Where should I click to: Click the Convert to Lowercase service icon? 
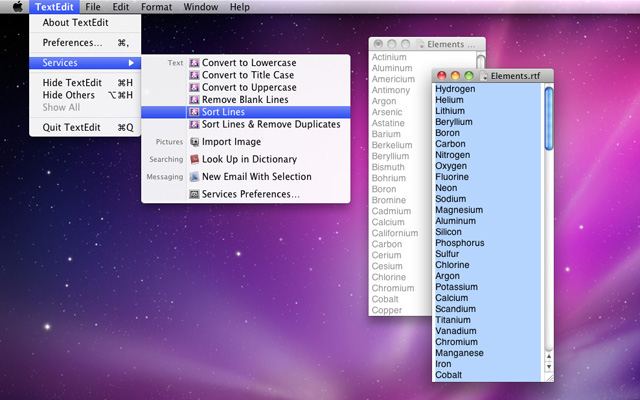[x=194, y=63]
